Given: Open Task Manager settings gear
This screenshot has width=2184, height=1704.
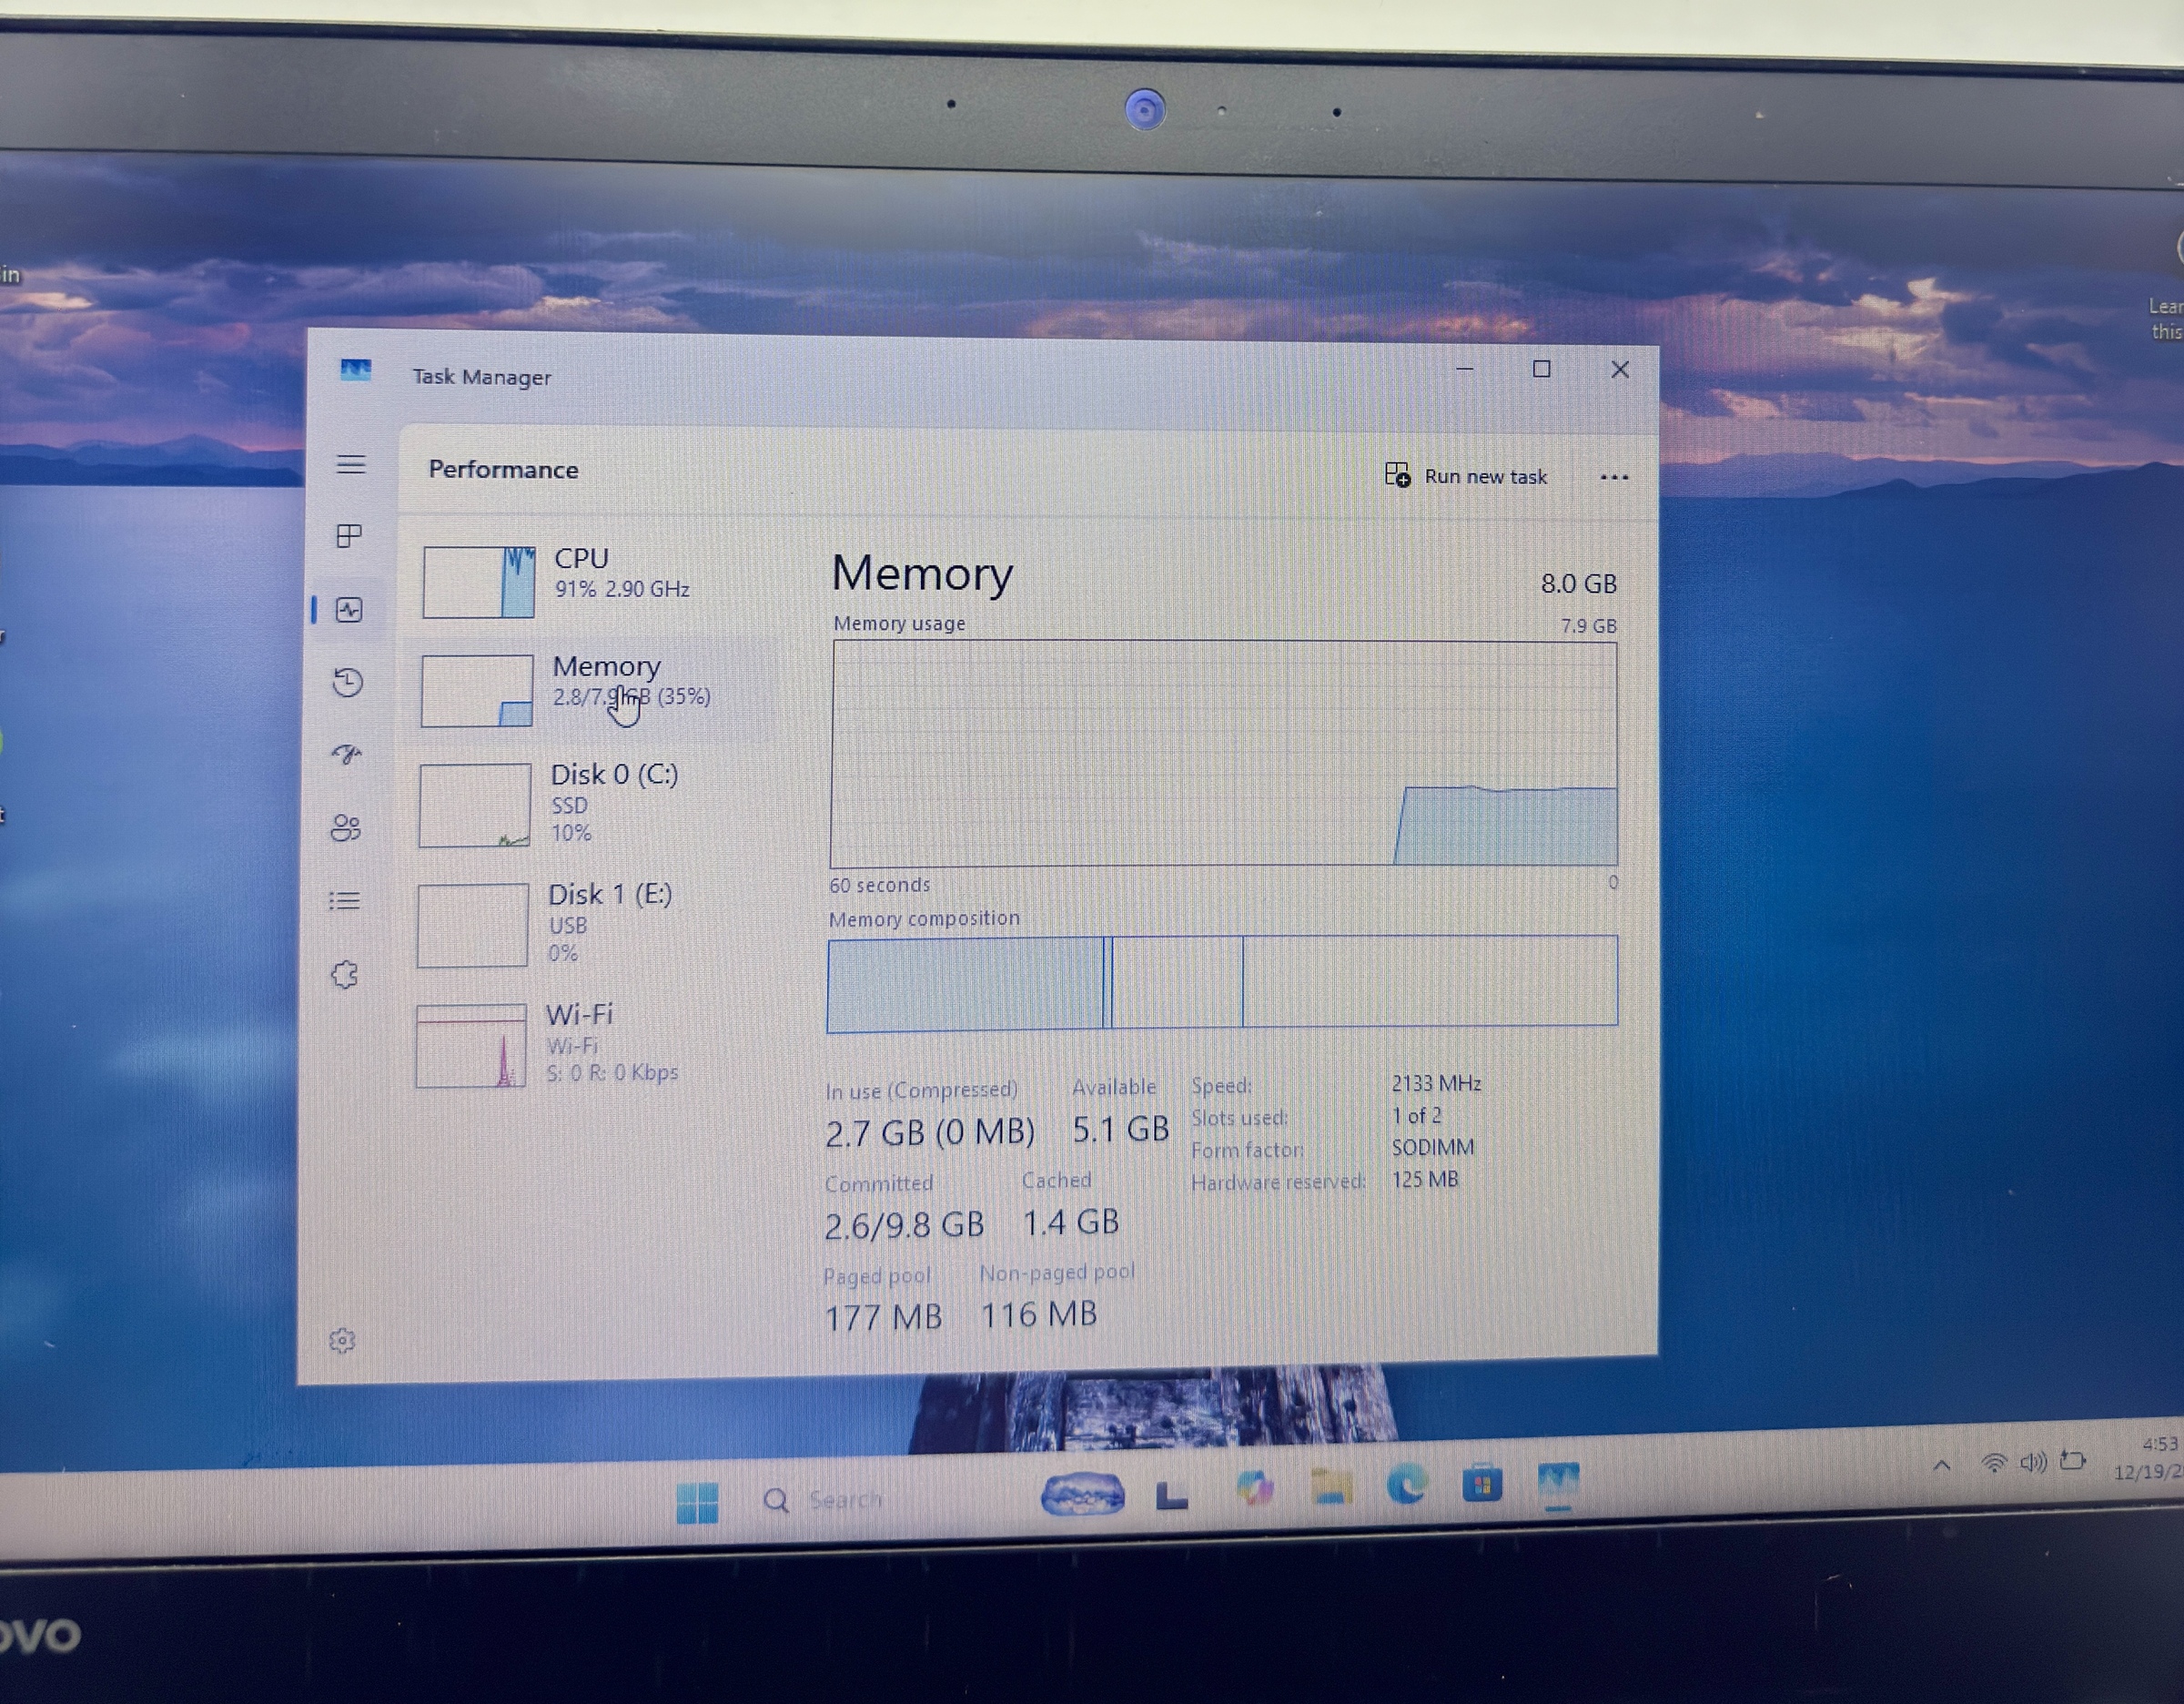Looking at the screenshot, I should click(x=342, y=1340).
